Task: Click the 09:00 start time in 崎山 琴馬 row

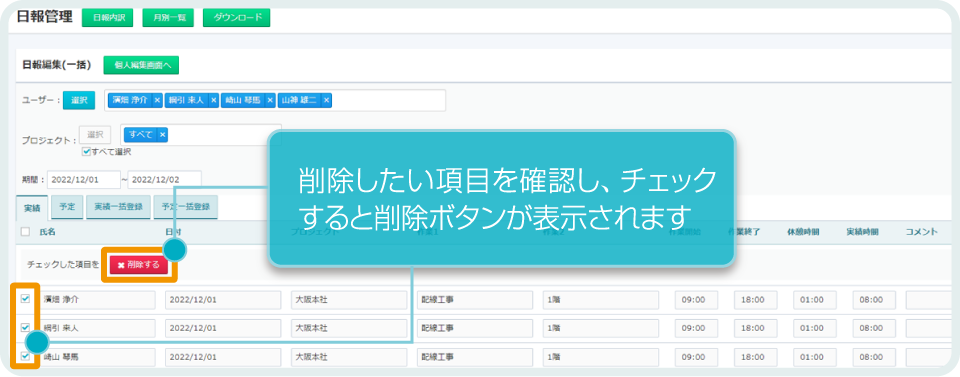Action: tap(697, 356)
